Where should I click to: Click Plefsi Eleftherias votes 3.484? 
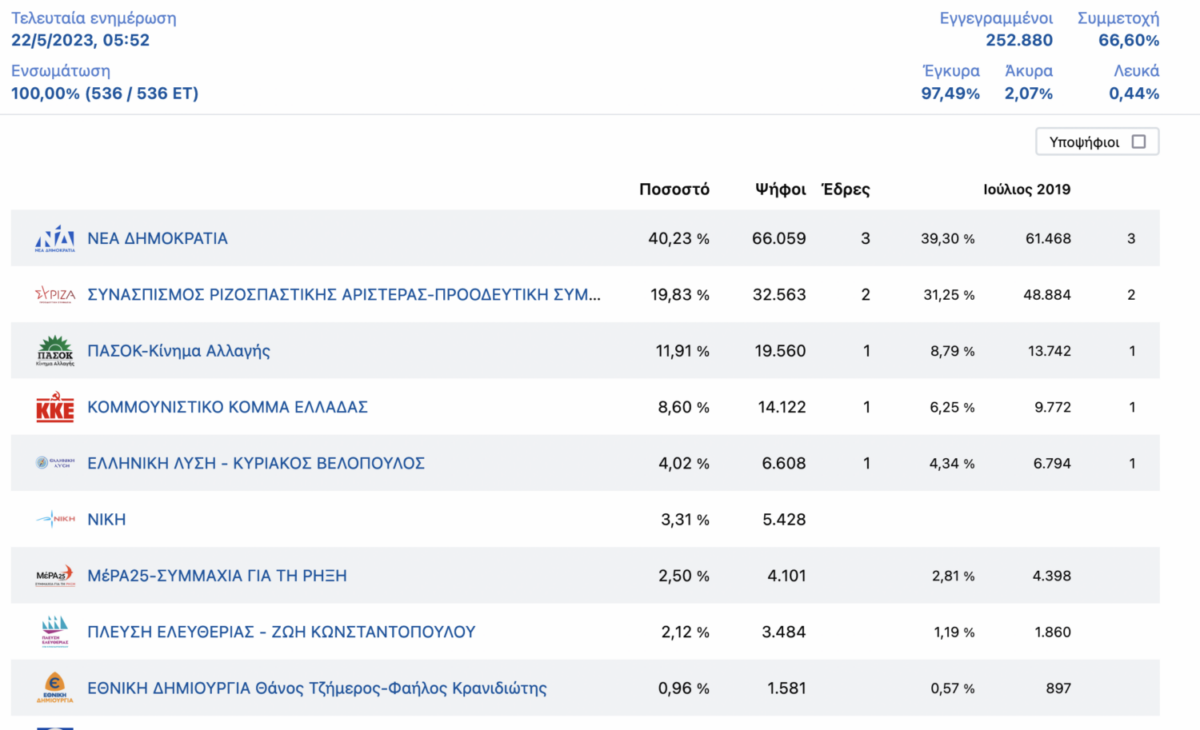[x=784, y=632]
